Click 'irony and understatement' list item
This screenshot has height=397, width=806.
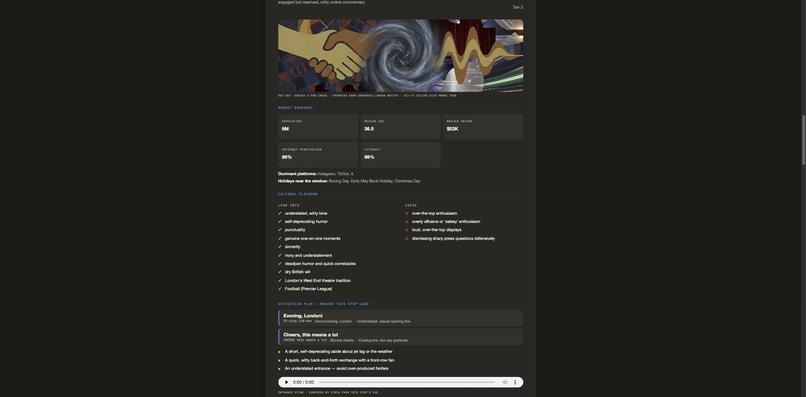click(x=308, y=256)
